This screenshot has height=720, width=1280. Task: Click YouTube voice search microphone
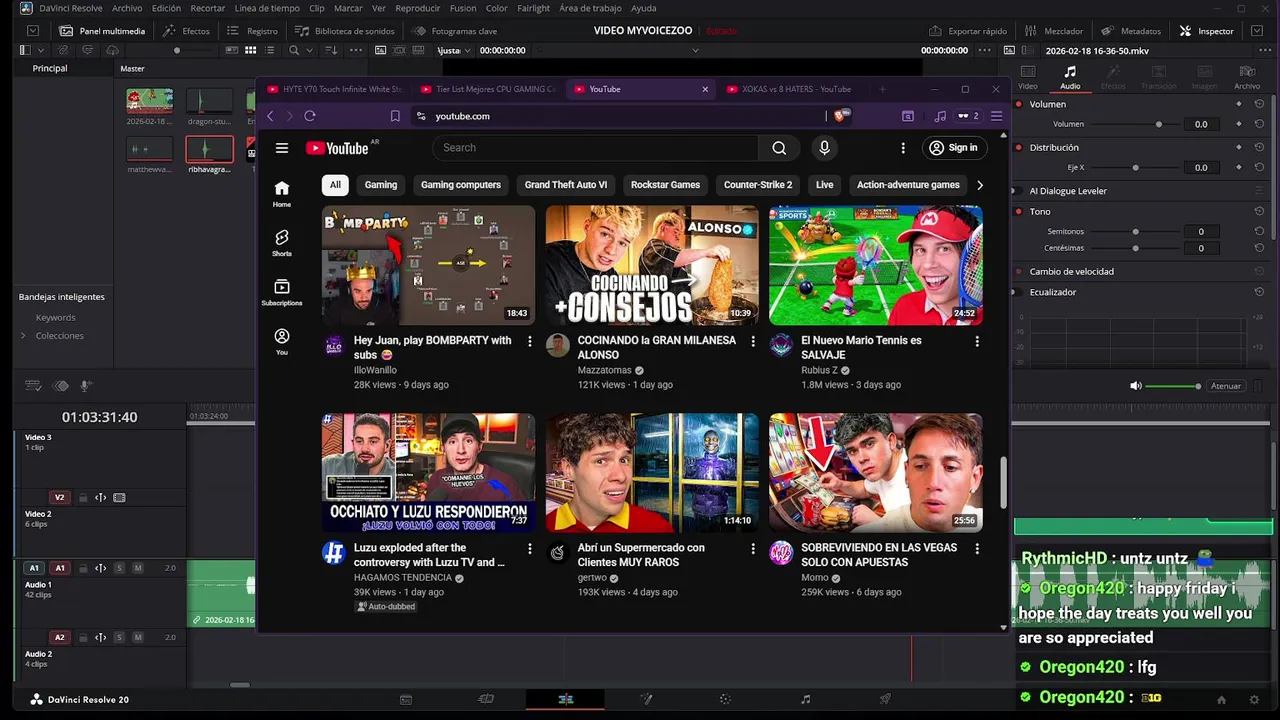point(824,148)
